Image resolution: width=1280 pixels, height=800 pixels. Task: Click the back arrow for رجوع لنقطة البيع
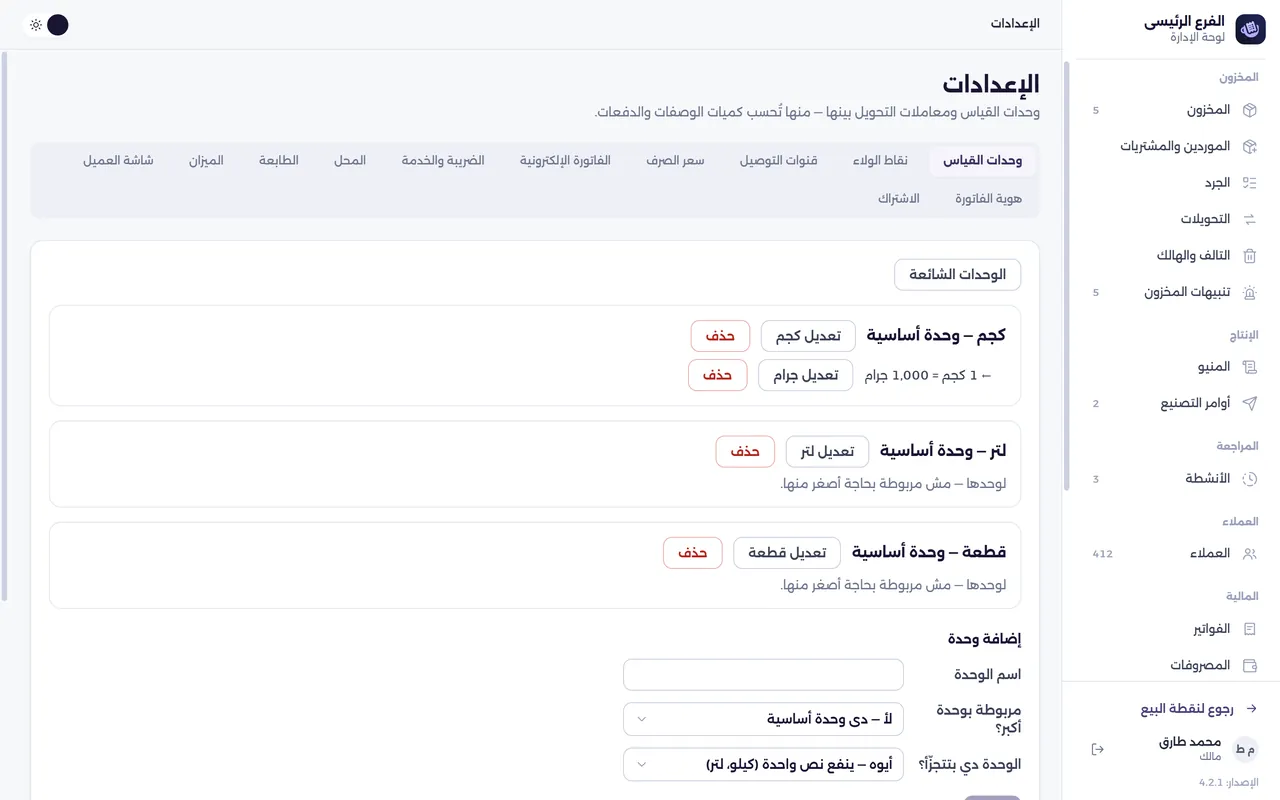tap(1251, 709)
